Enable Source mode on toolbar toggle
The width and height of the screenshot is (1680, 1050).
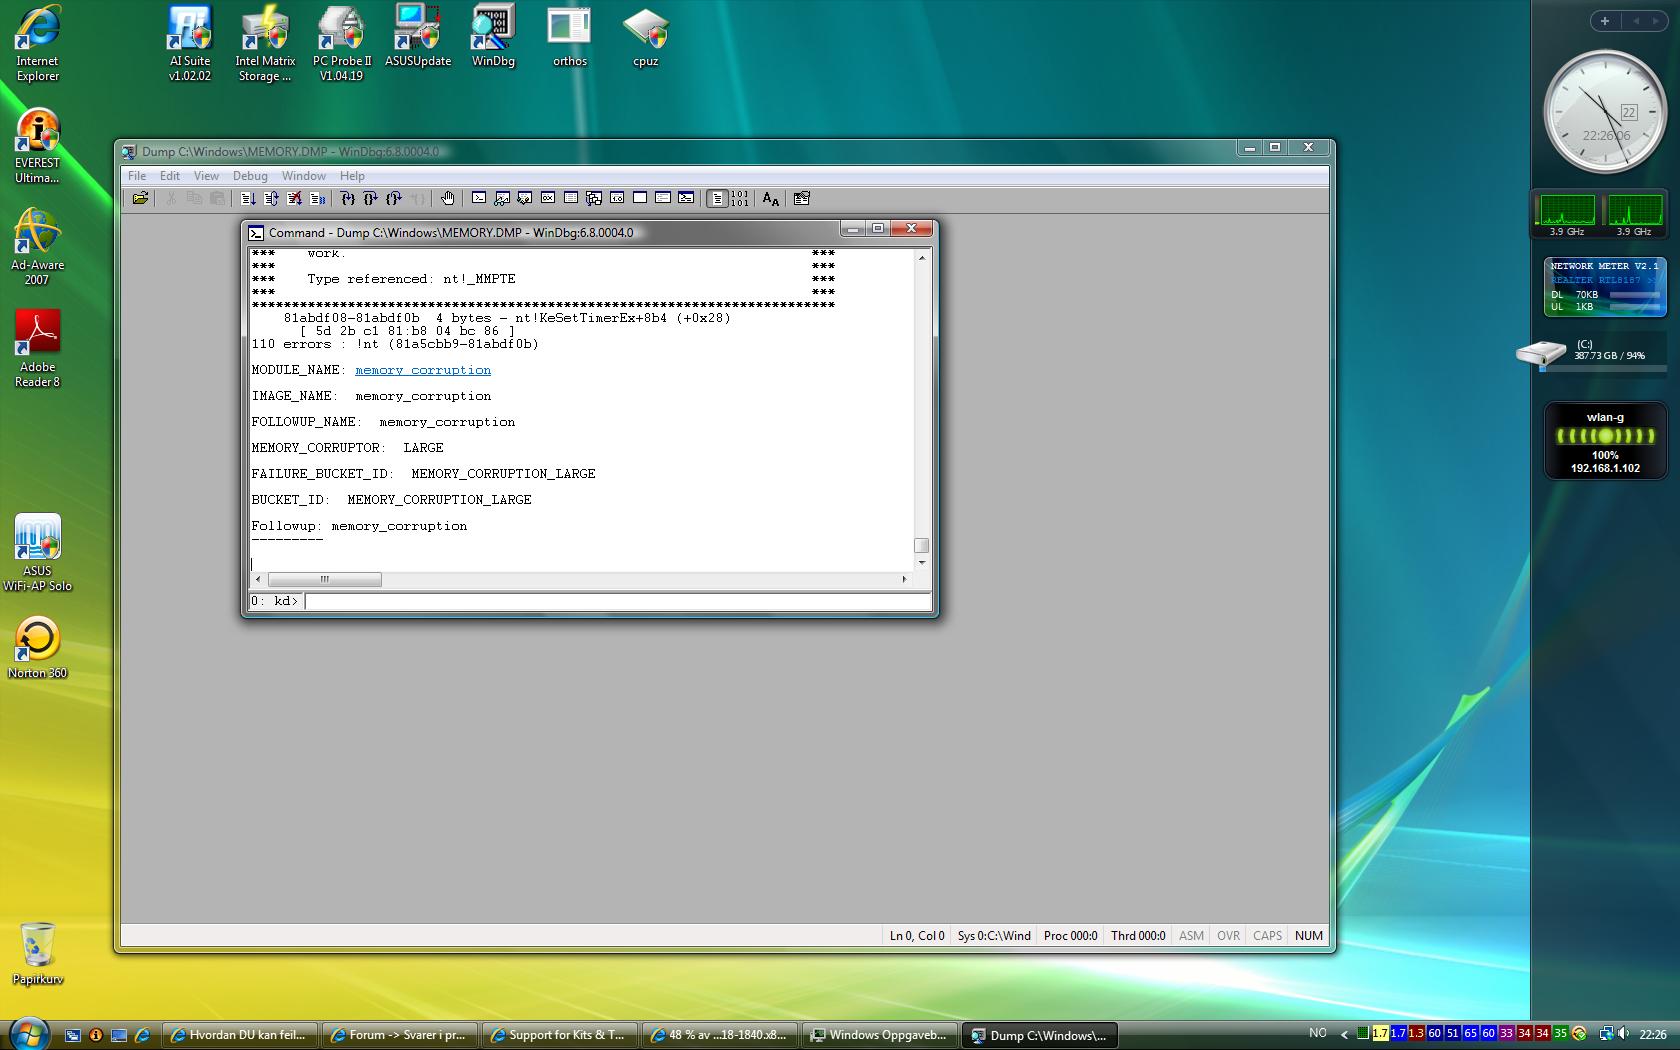[x=717, y=198]
